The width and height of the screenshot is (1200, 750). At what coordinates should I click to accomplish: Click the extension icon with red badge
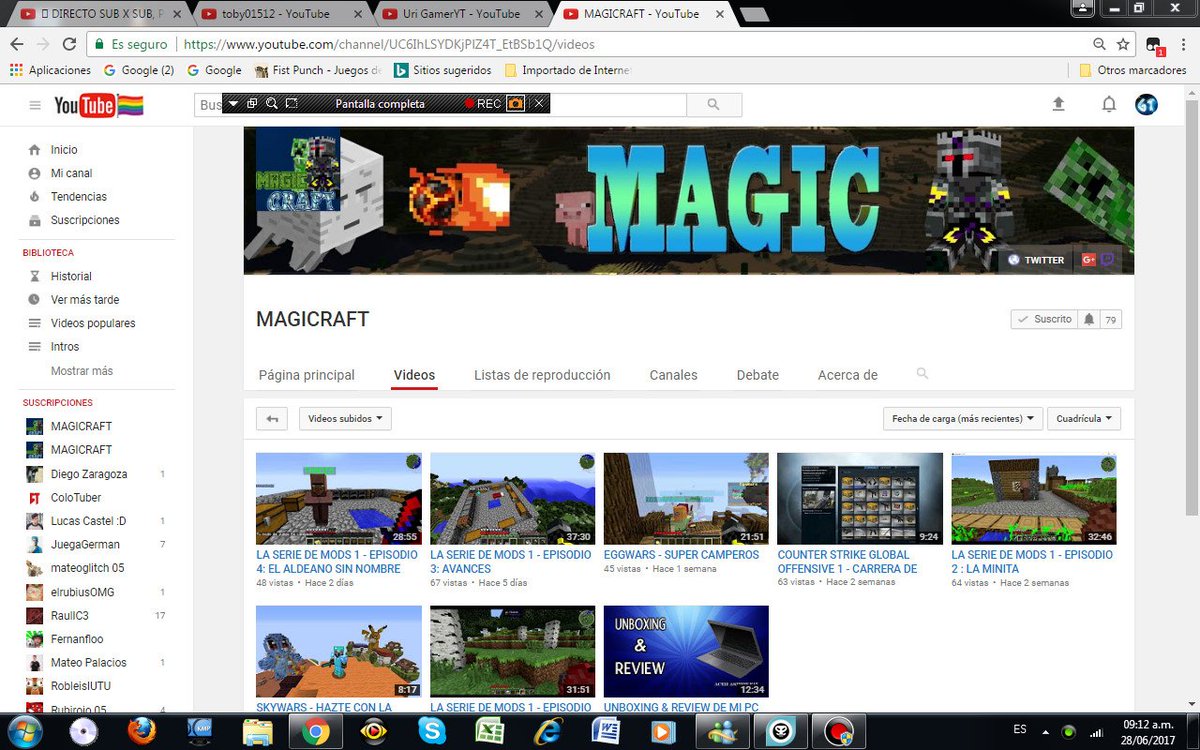click(x=1154, y=45)
